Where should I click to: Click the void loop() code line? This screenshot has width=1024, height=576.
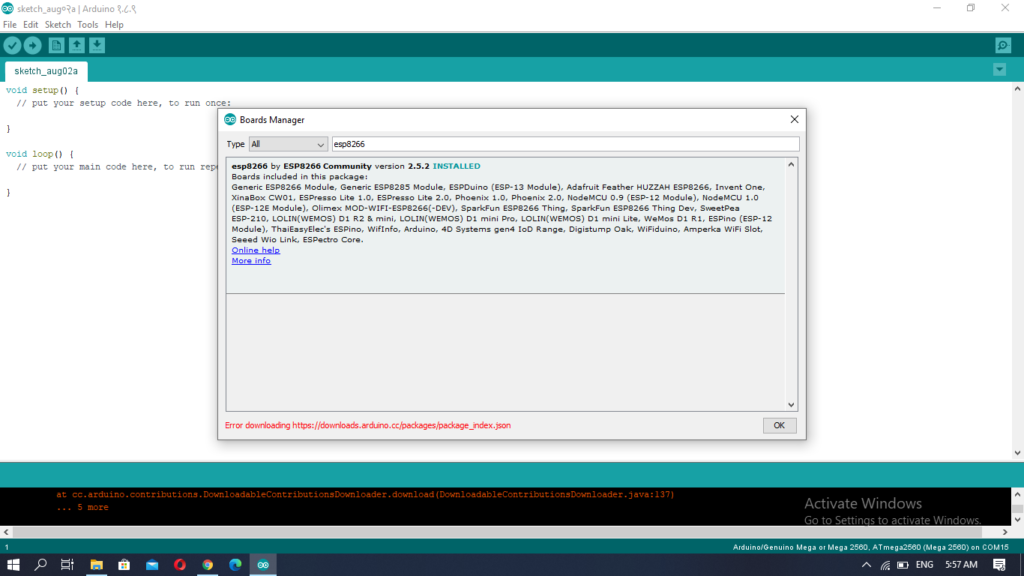pyautogui.click(x=40, y=154)
